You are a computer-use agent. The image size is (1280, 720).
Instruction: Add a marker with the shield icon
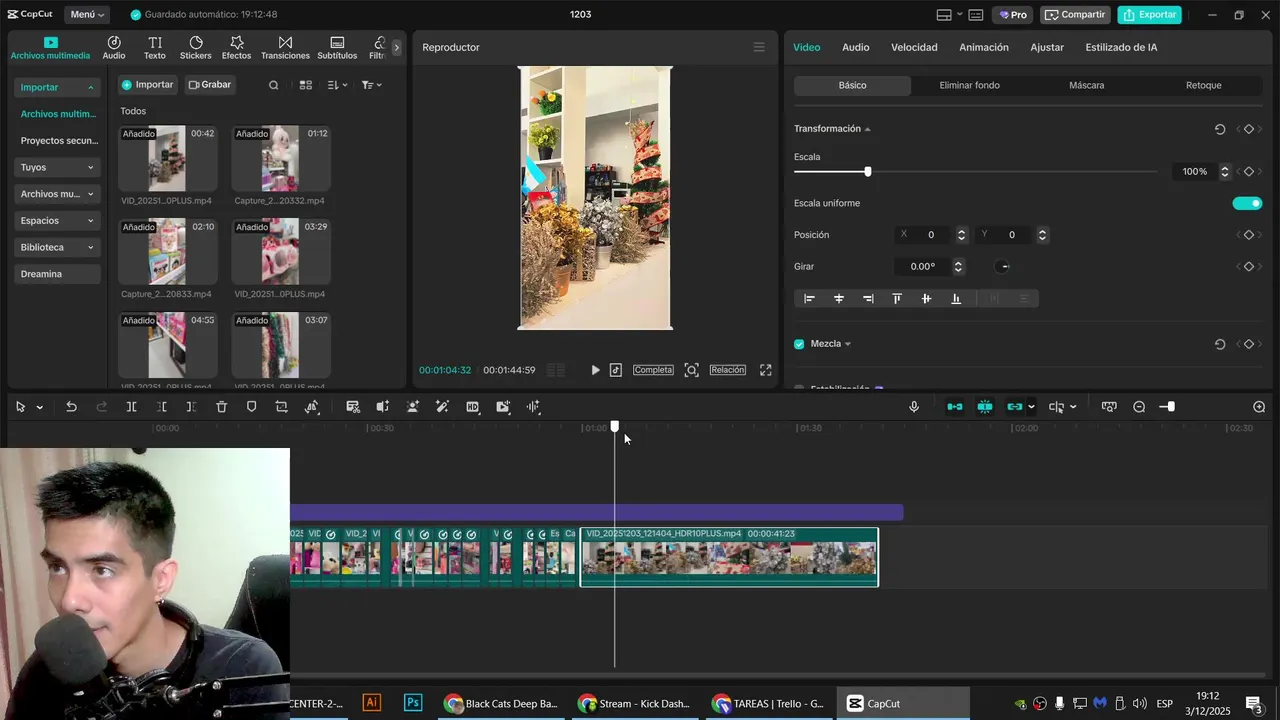pos(252,407)
